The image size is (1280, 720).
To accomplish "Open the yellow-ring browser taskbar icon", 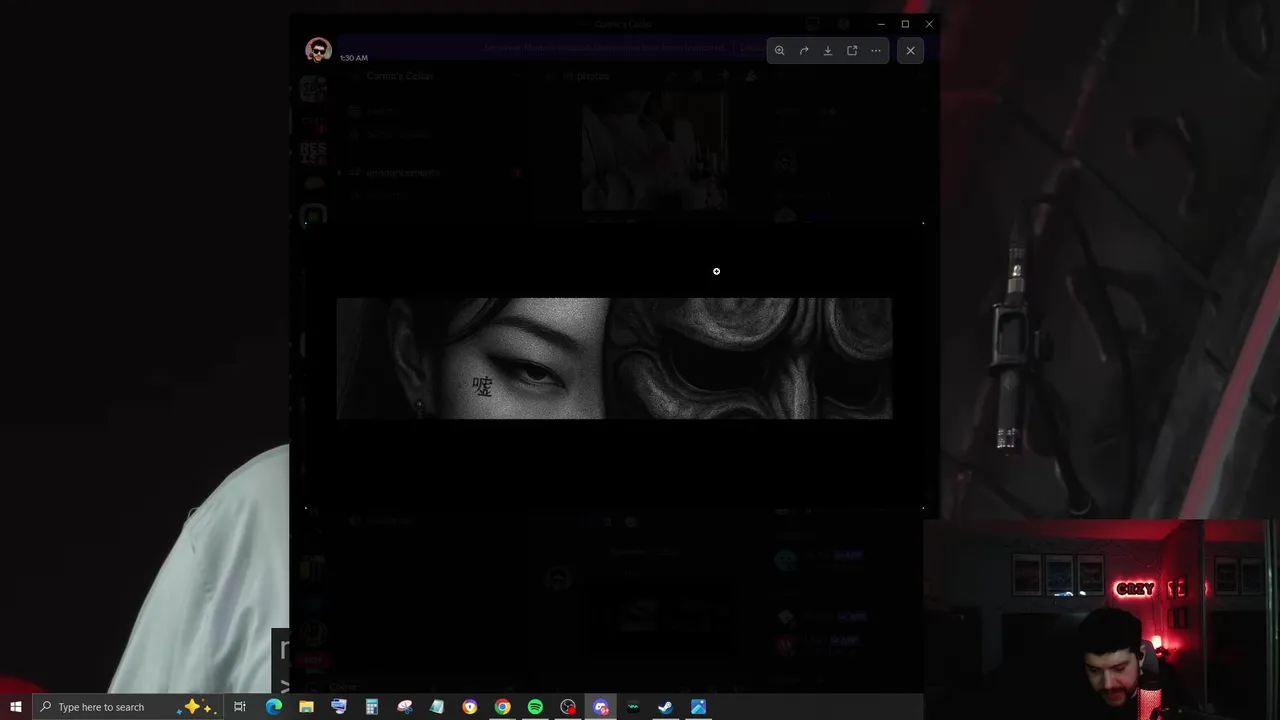I will coord(470,707).
